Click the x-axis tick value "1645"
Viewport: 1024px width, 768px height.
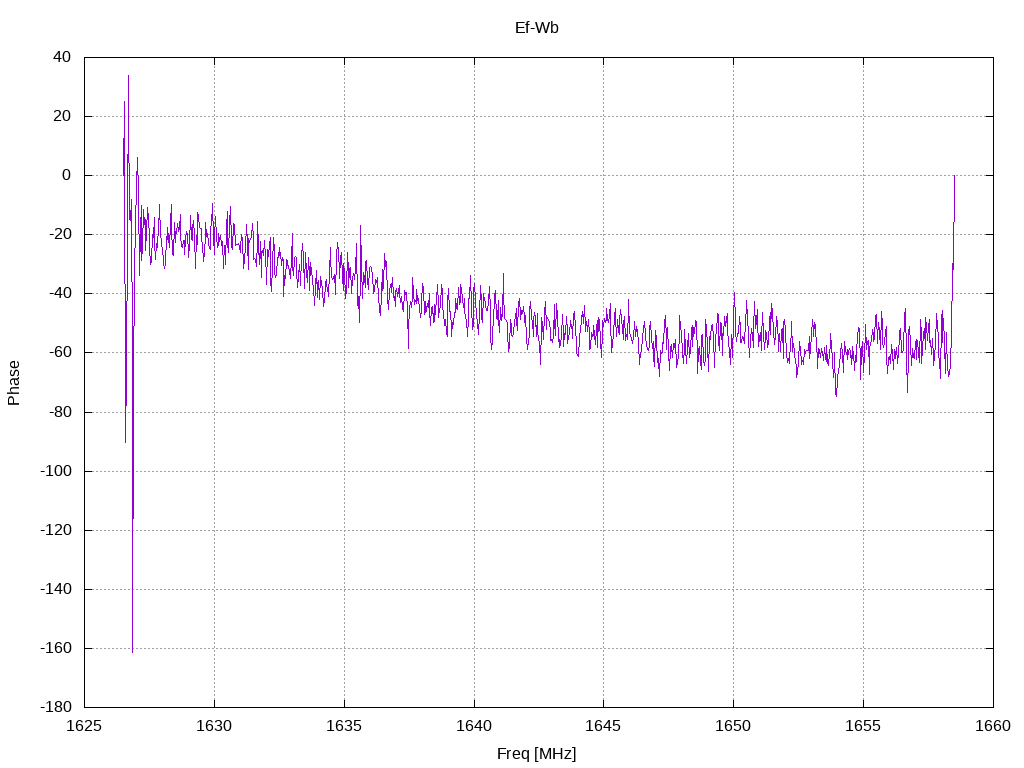click(x=603, y=726)
